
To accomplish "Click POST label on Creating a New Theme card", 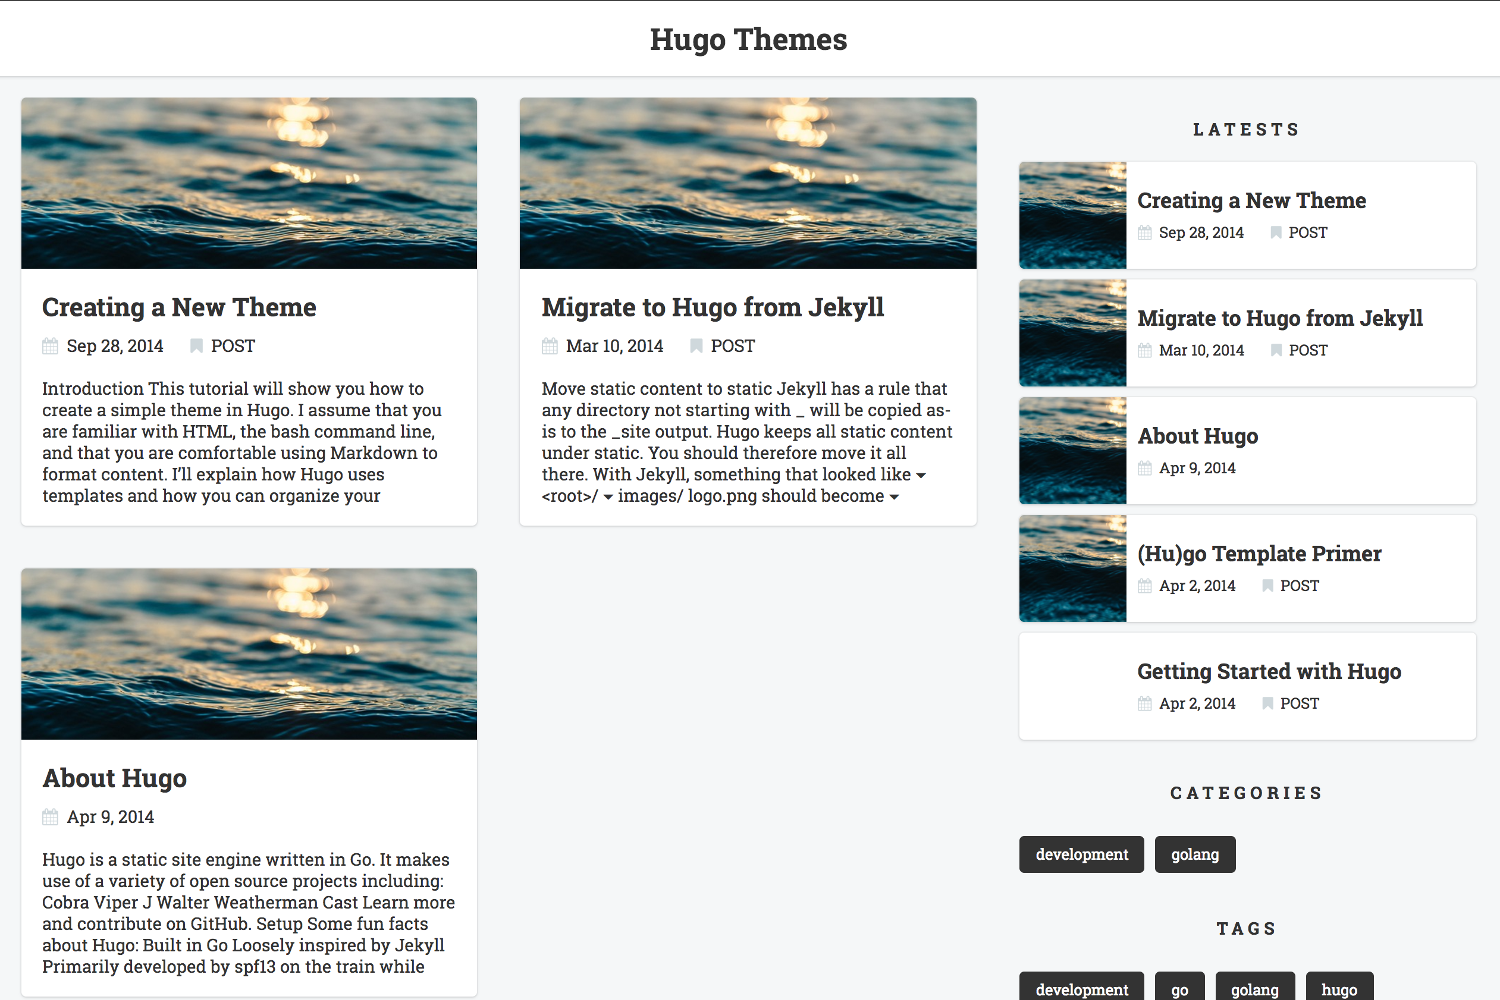I will (x=233, y=346).
